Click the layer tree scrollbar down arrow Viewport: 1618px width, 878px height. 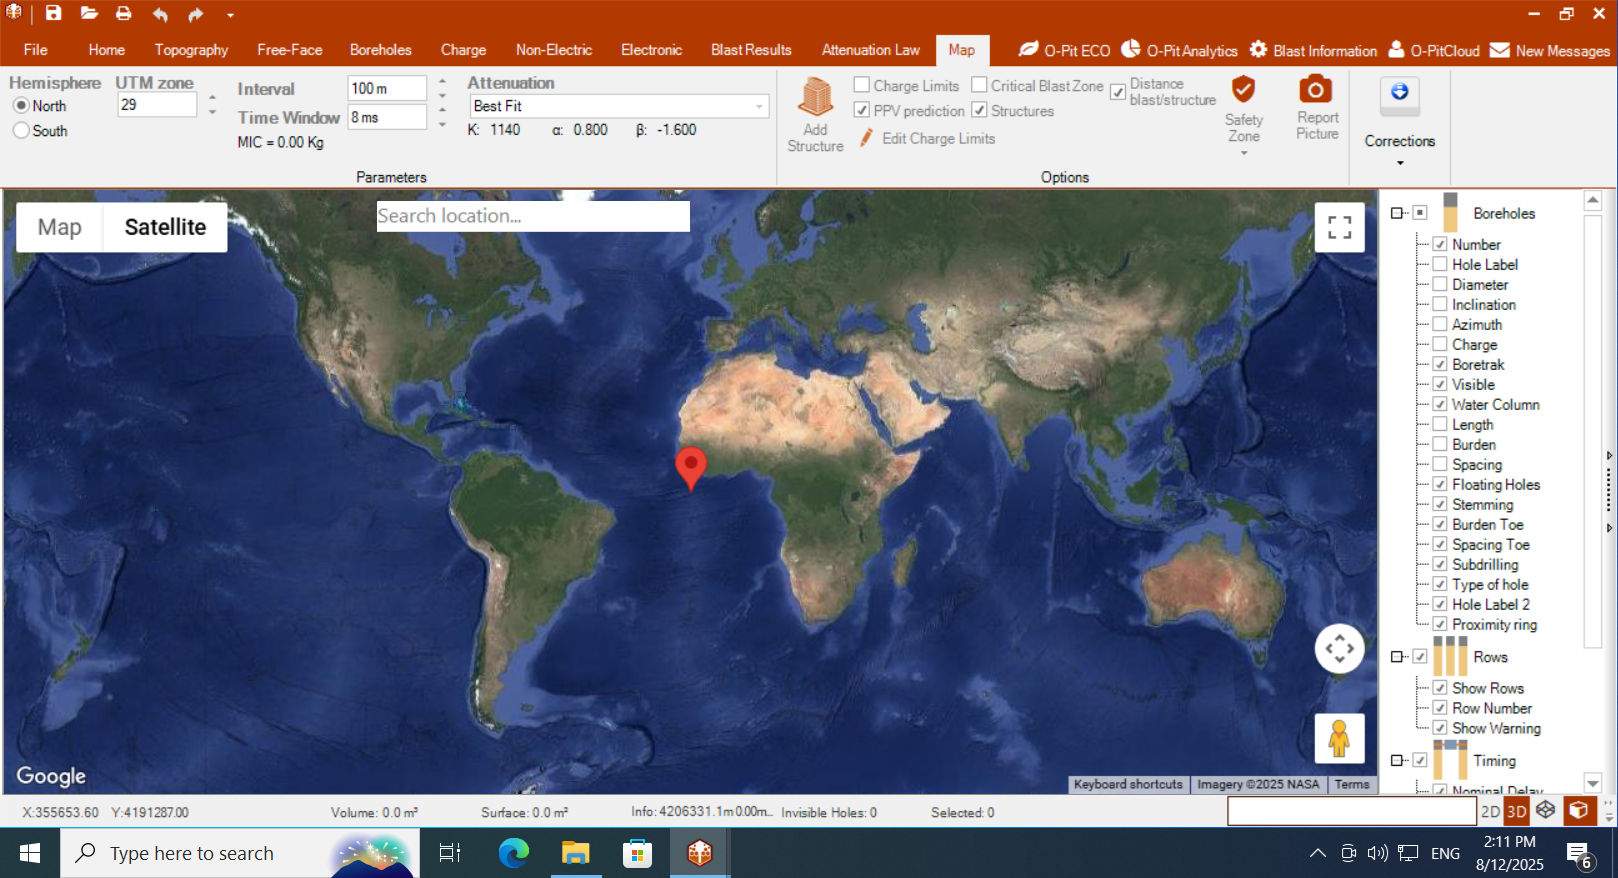1593,783
